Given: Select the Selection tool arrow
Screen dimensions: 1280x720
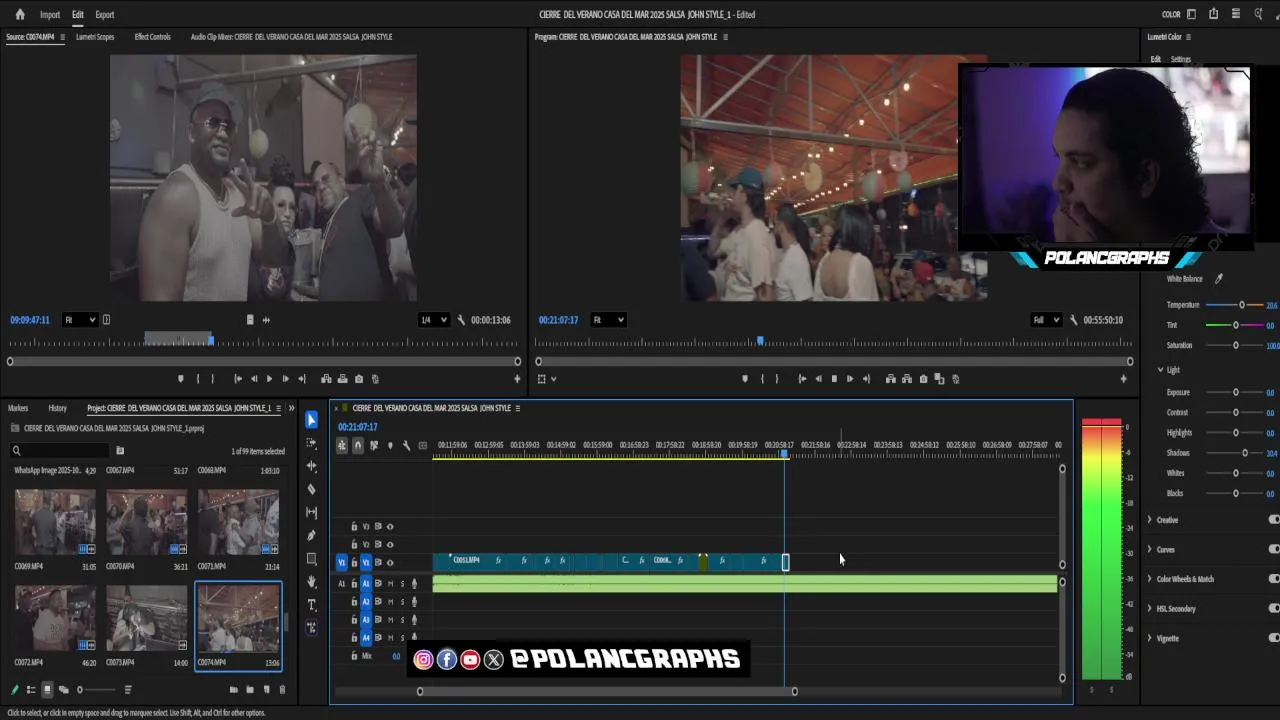Looking at the screenshot, I should click(311, 420).
